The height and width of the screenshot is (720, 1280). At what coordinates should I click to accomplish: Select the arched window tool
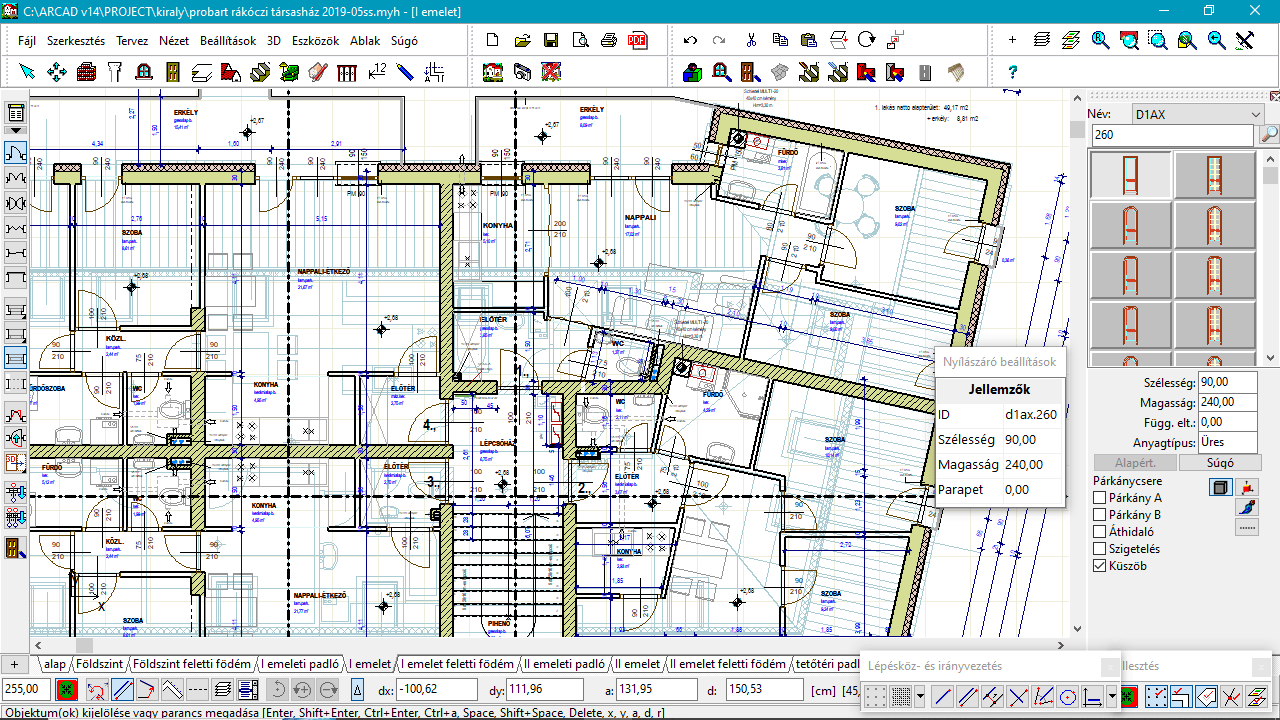tap(143, 72)
